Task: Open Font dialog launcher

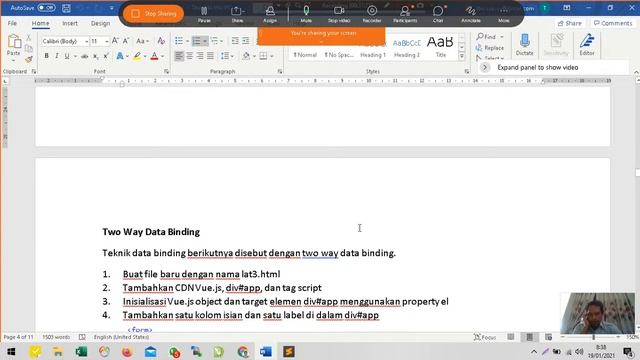Action: coord(166,71)
